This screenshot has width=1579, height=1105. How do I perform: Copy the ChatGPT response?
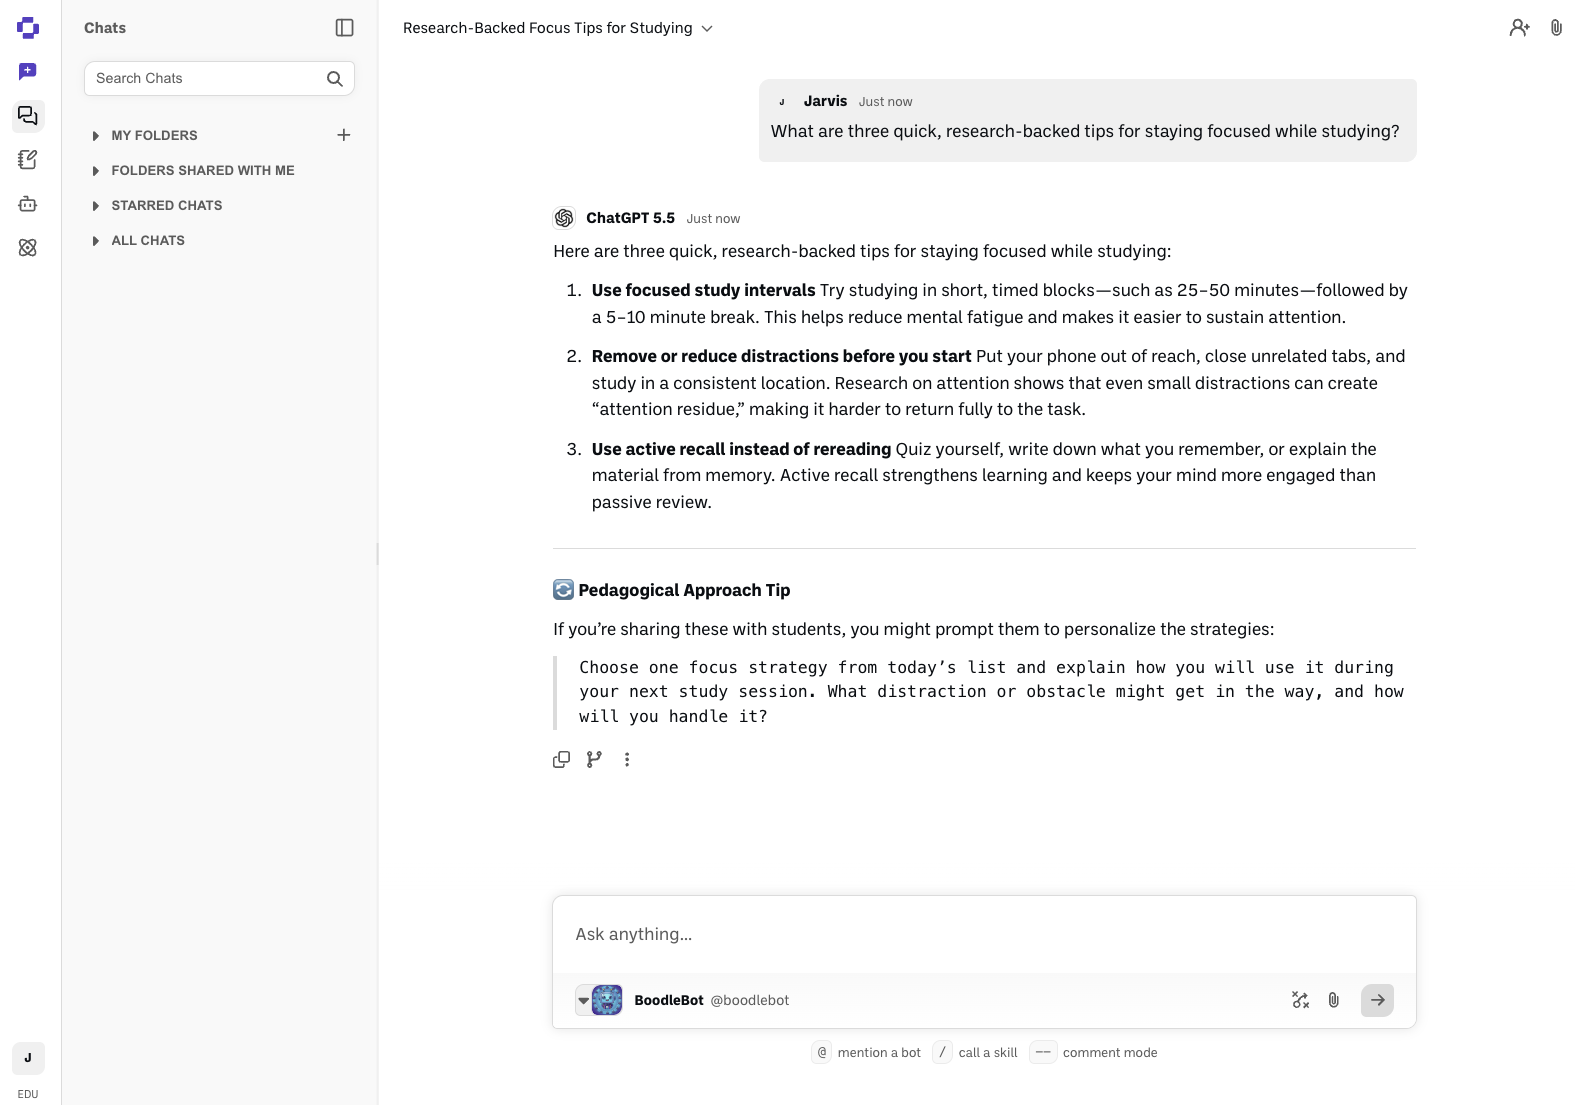pyautogui.click(x=562, y=760)
